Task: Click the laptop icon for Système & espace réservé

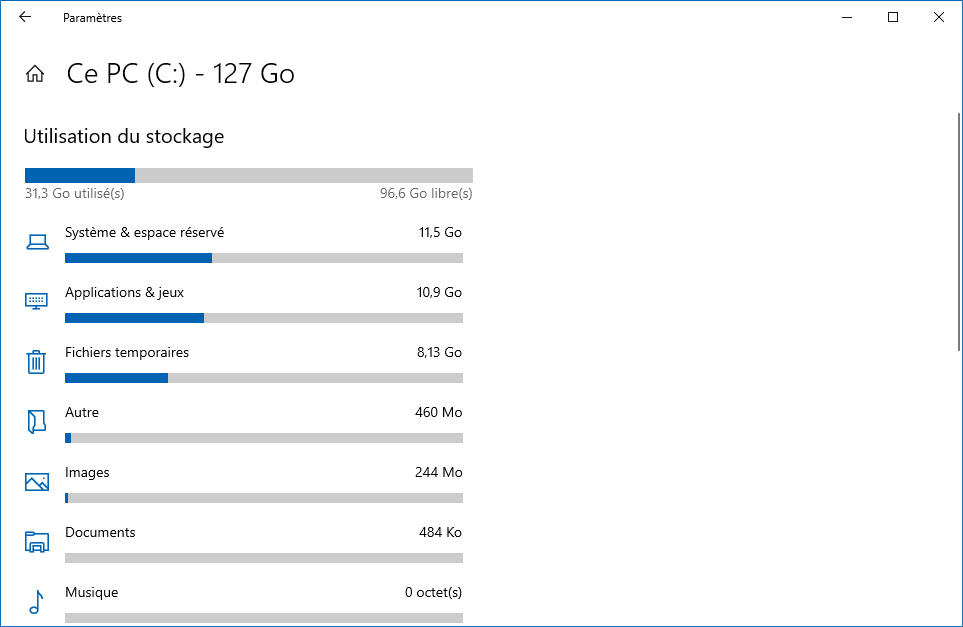Action: [x=37, y=242]
